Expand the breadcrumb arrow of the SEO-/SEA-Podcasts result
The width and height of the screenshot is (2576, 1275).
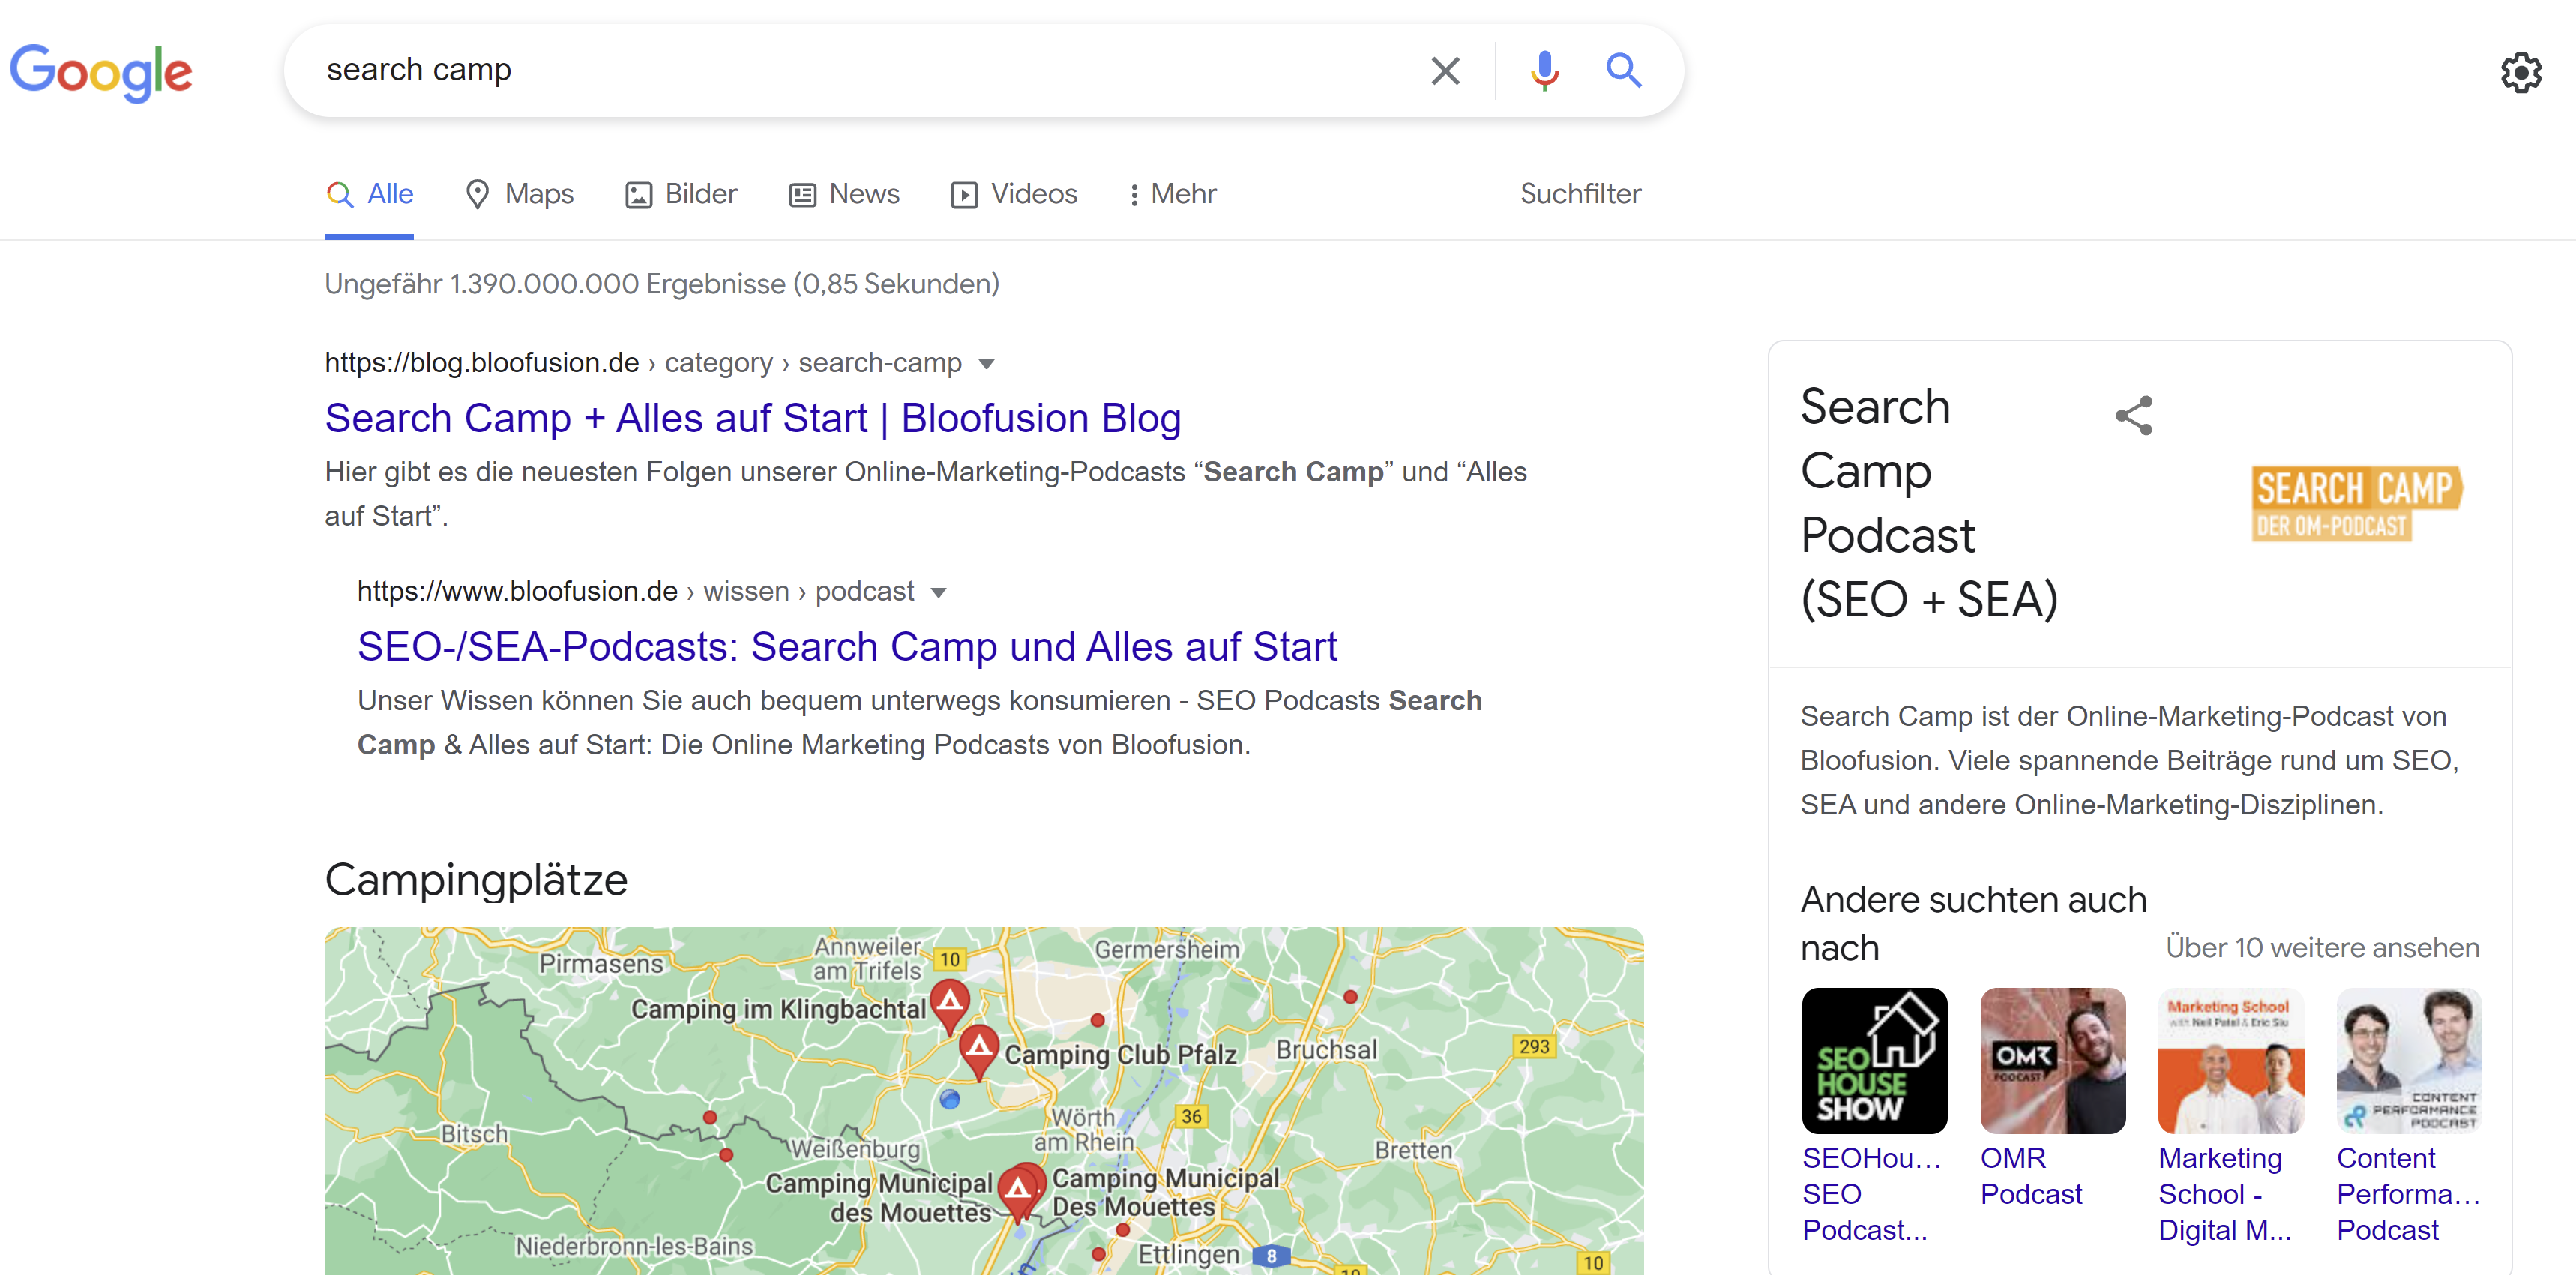(939, 592)
